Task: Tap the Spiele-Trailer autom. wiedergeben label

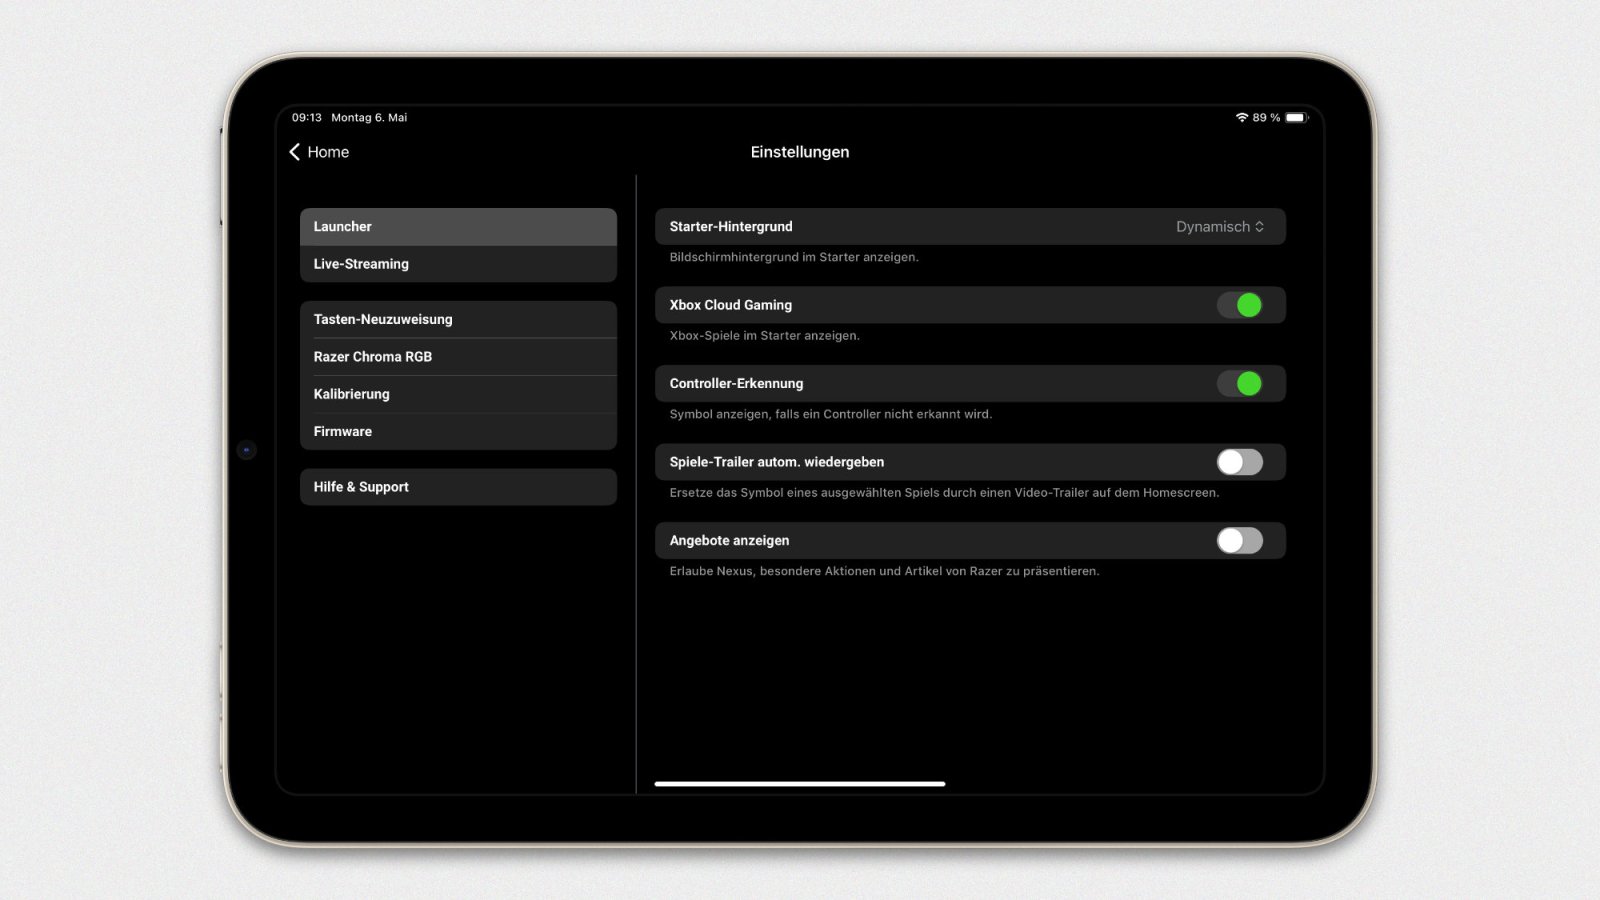Action: [x=777, y=462]
